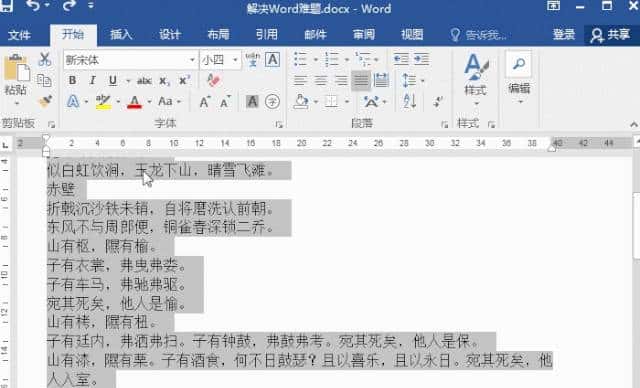Apply yellow text highlight color
Viewport: 640px width, 388px height.
pos(103,102)
